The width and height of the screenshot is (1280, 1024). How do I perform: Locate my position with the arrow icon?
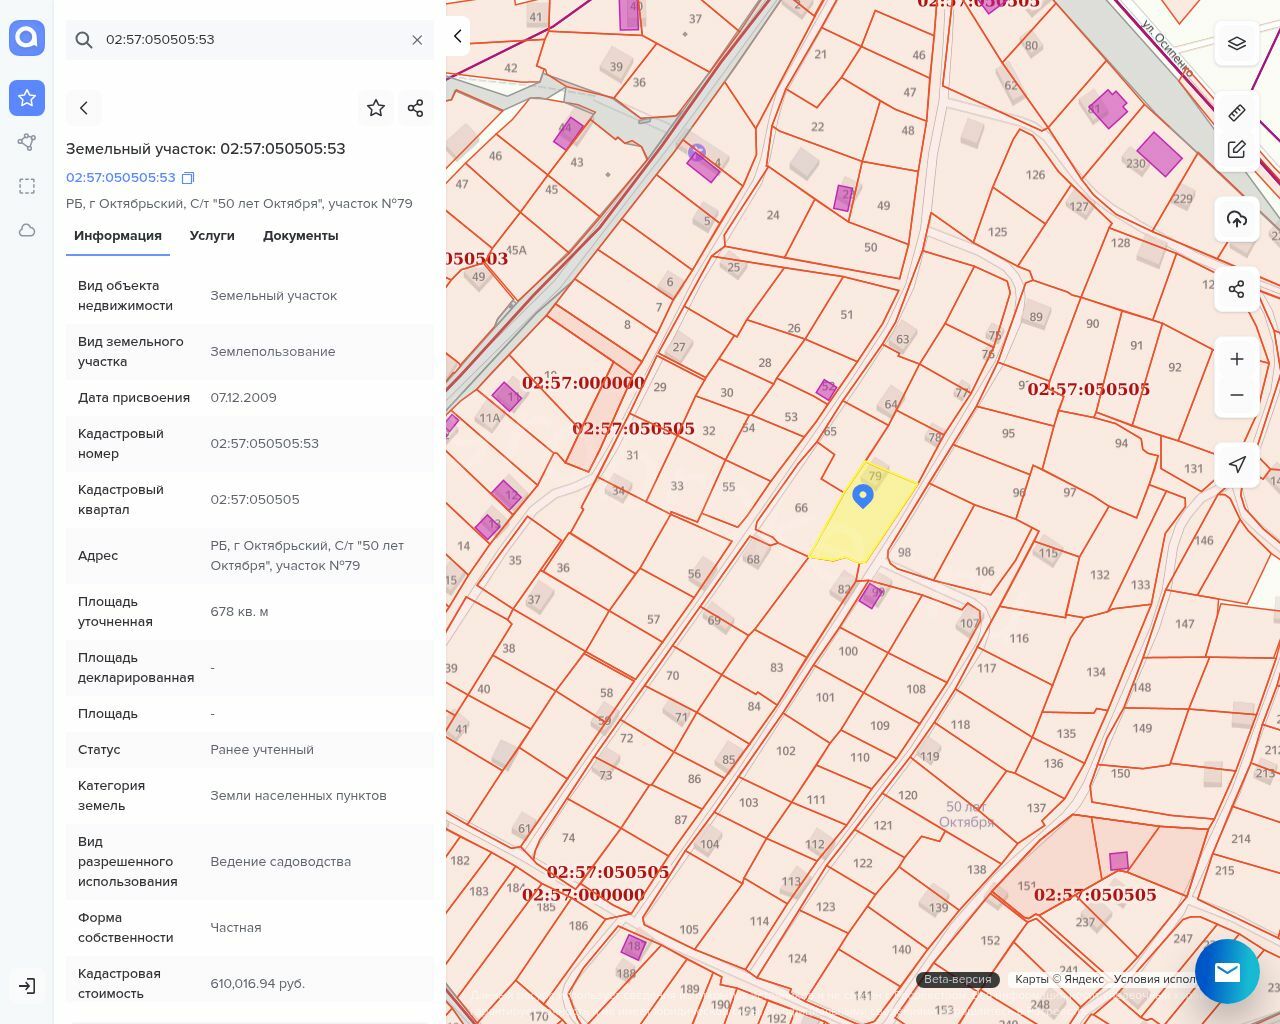[x=1237, y=464]
